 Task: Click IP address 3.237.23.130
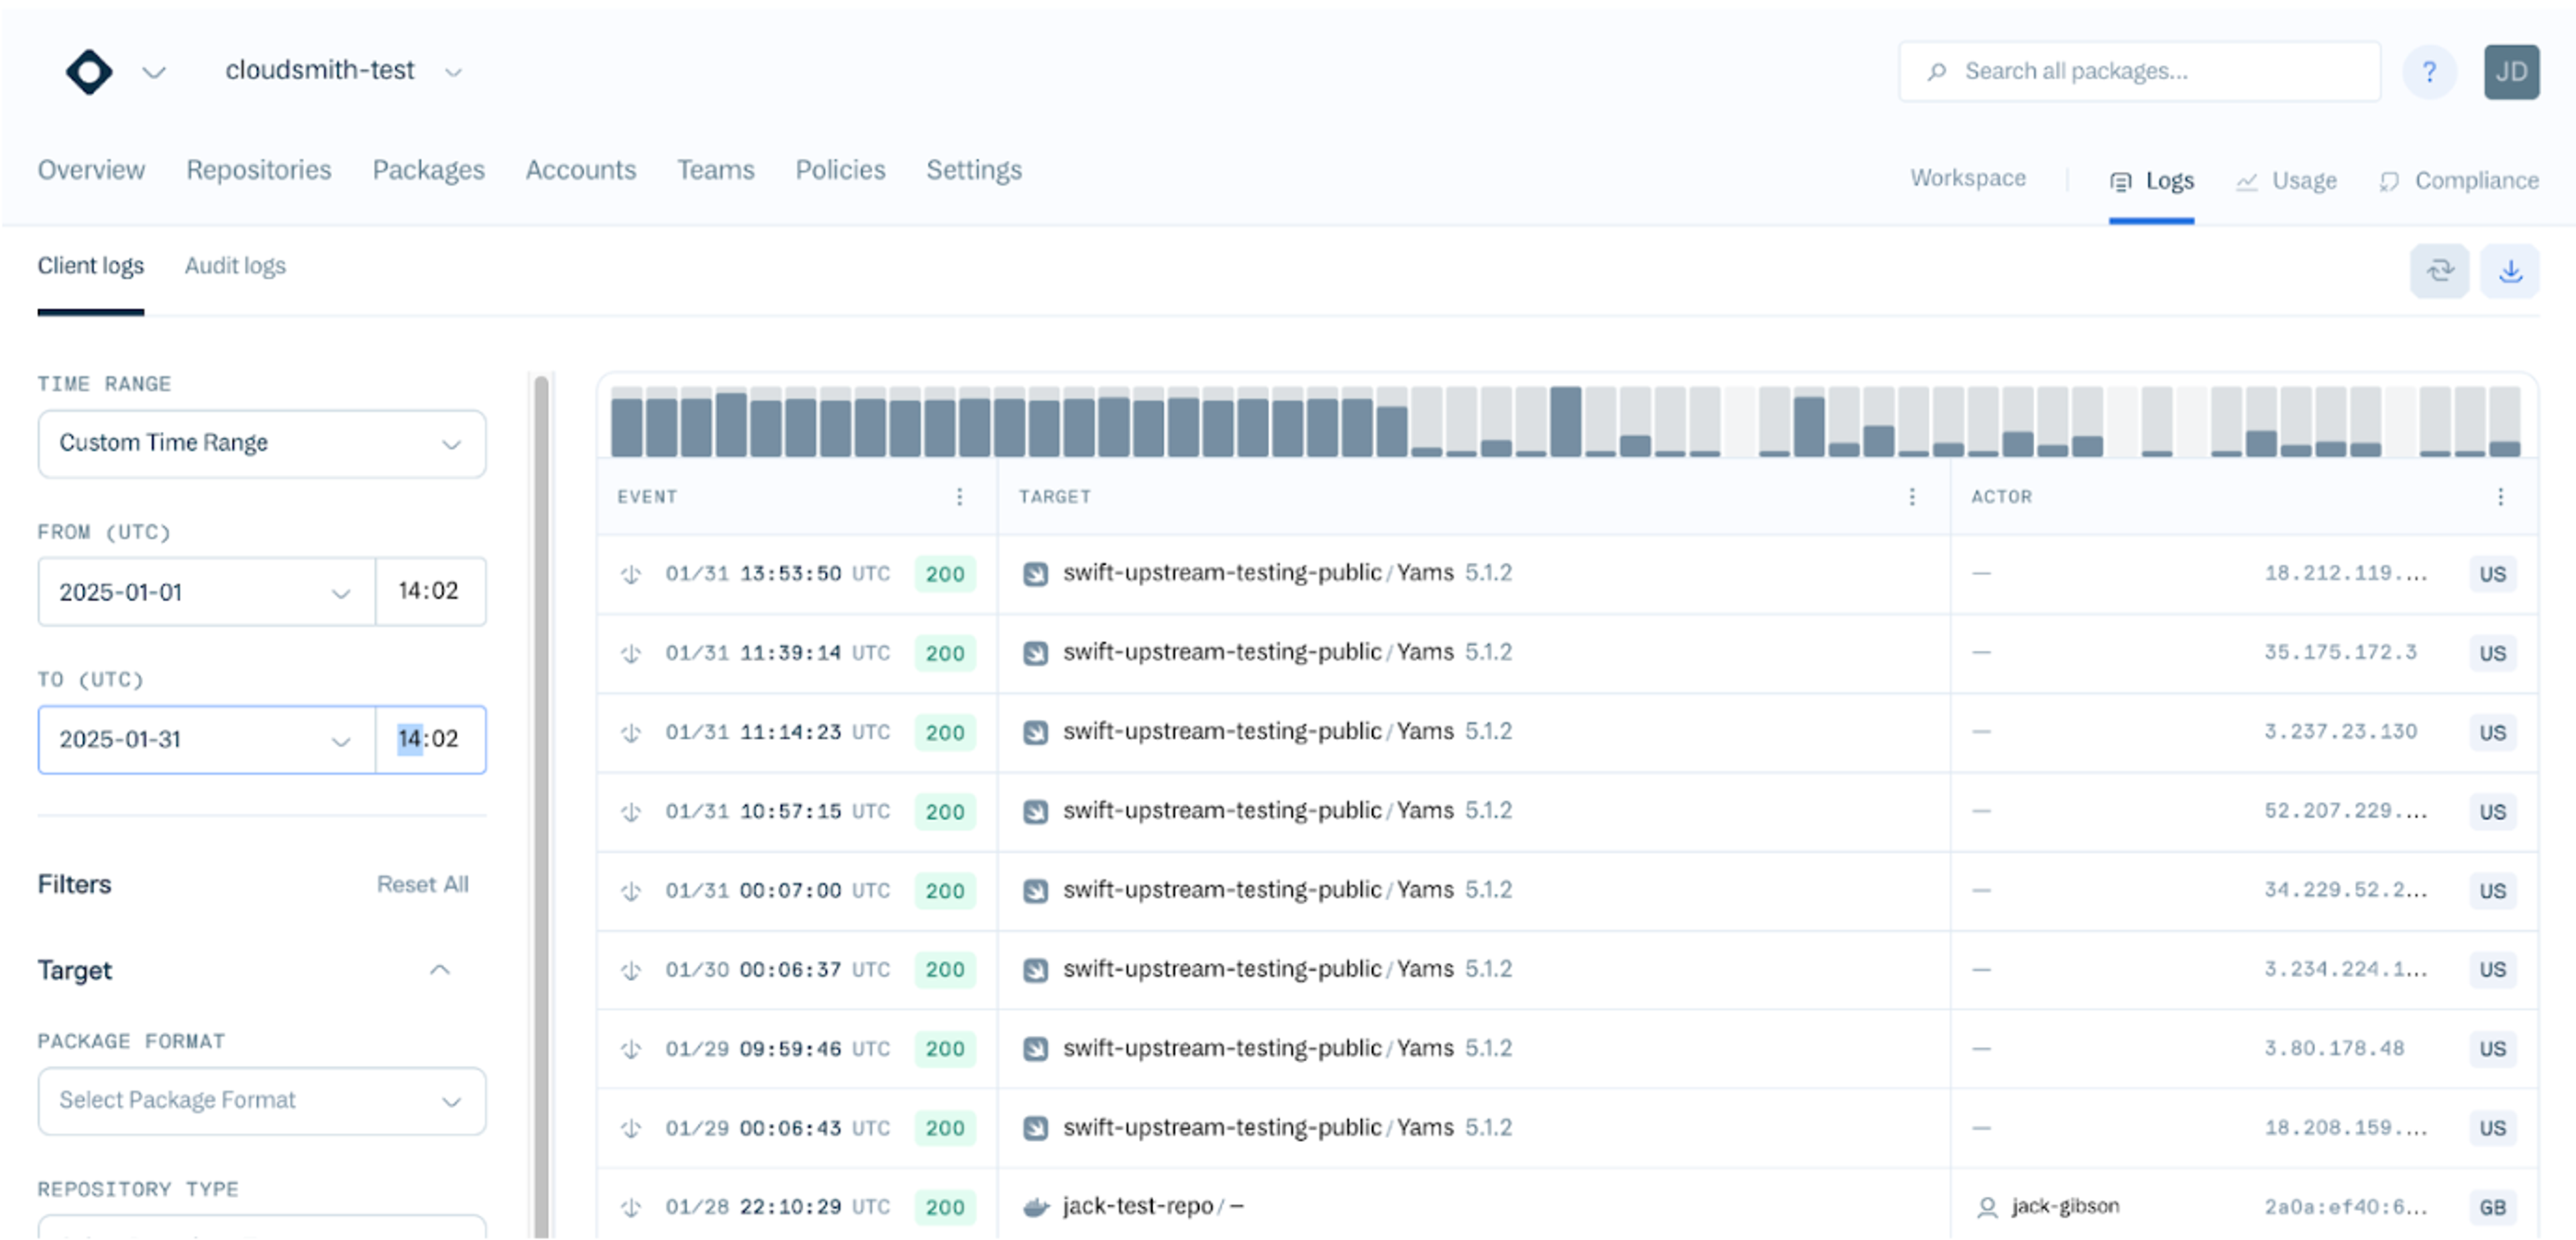pos(2340,732)
